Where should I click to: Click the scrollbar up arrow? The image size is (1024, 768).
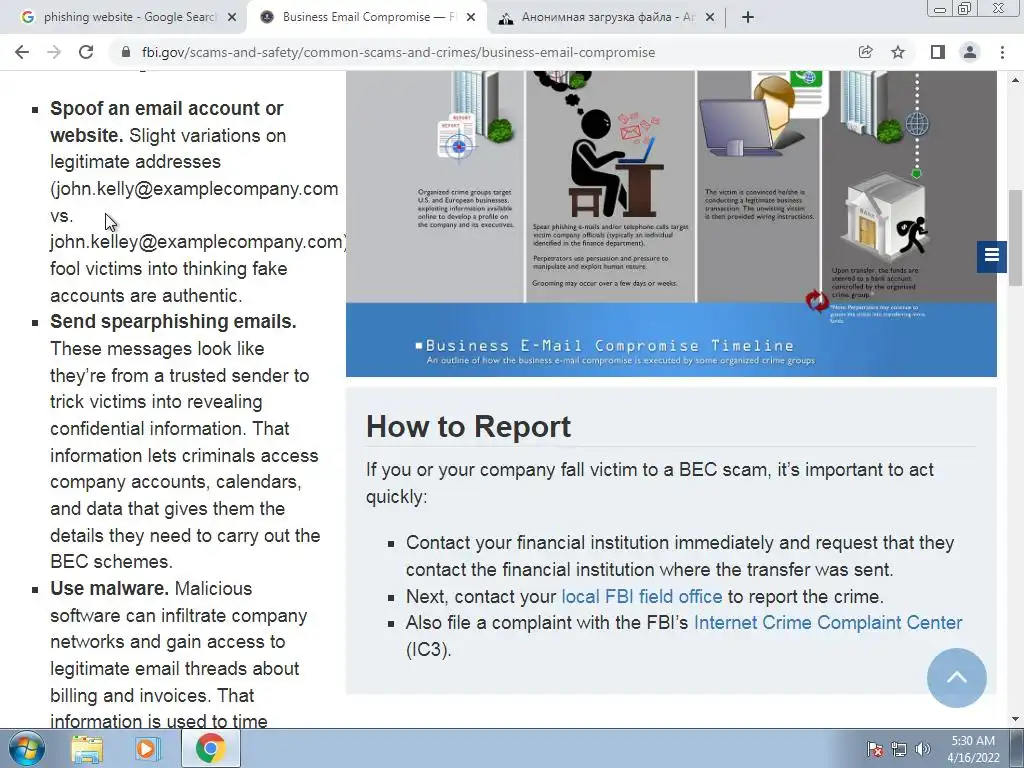click(x=1015, y=80)
